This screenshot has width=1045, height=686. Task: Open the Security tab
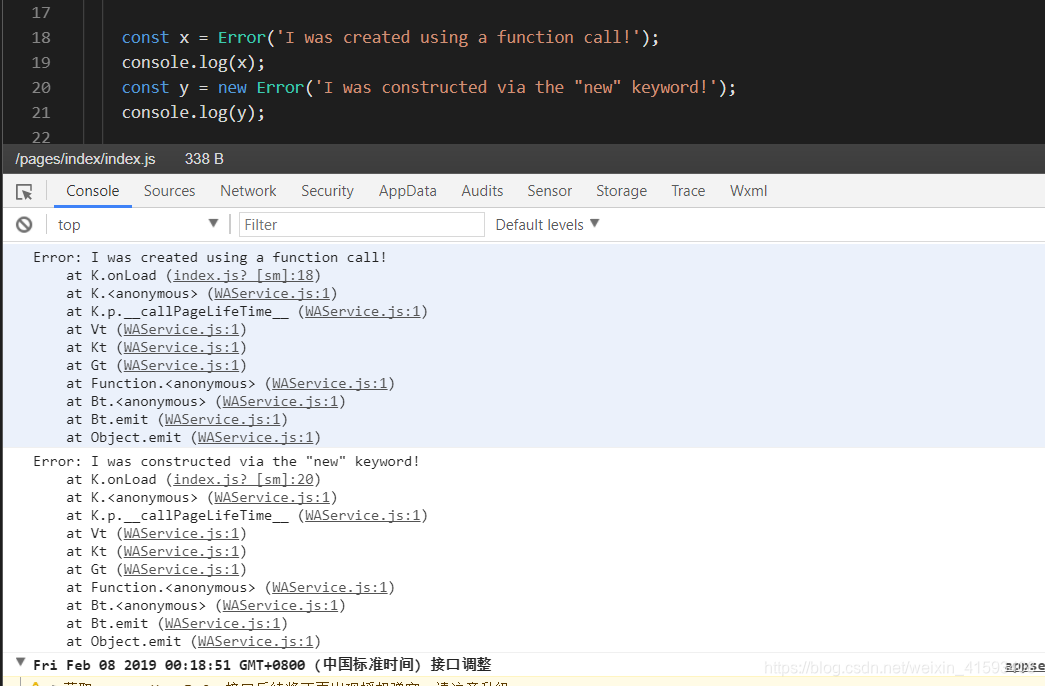pos(327,190)
